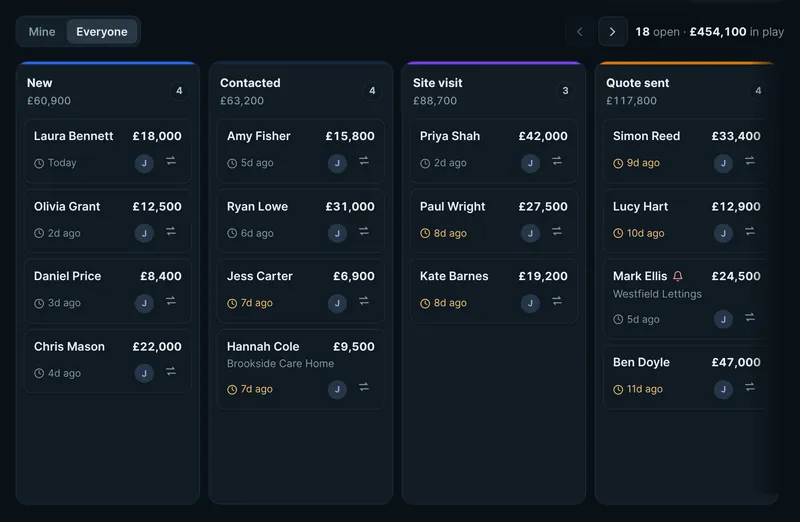The image size is (800, 522).
Task: Click the count badge in Site visit column
Action: pyautogui.click(x=565, y=91)
